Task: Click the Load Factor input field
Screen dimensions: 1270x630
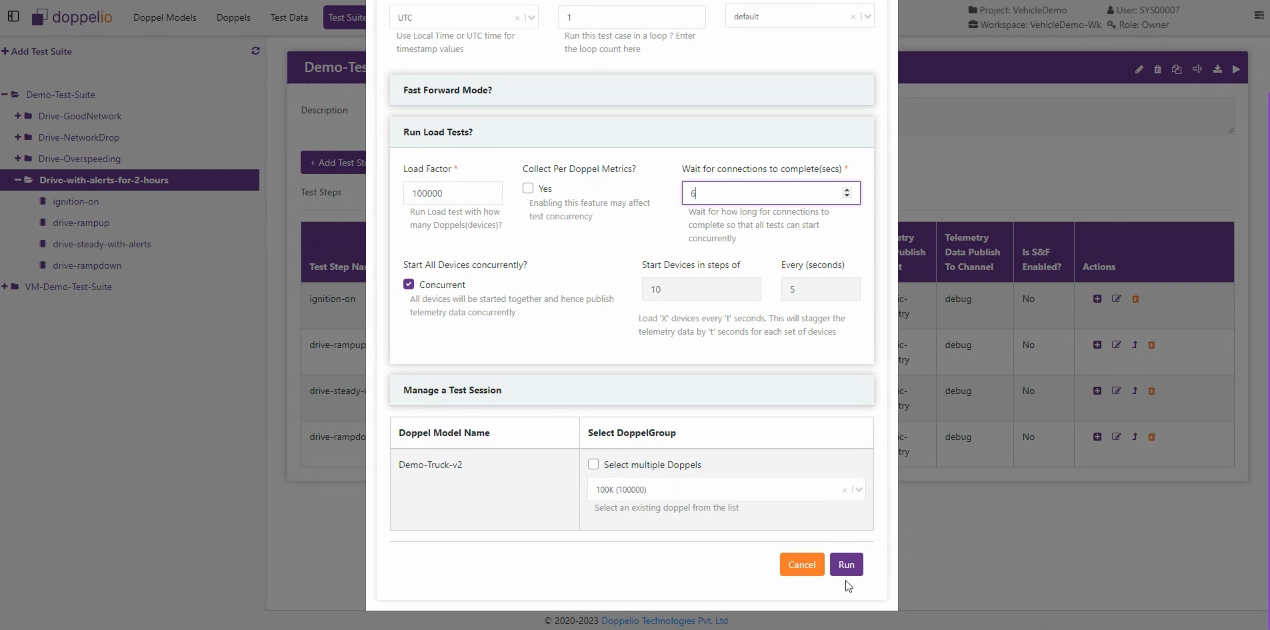Action: click(x=453, y=193)
